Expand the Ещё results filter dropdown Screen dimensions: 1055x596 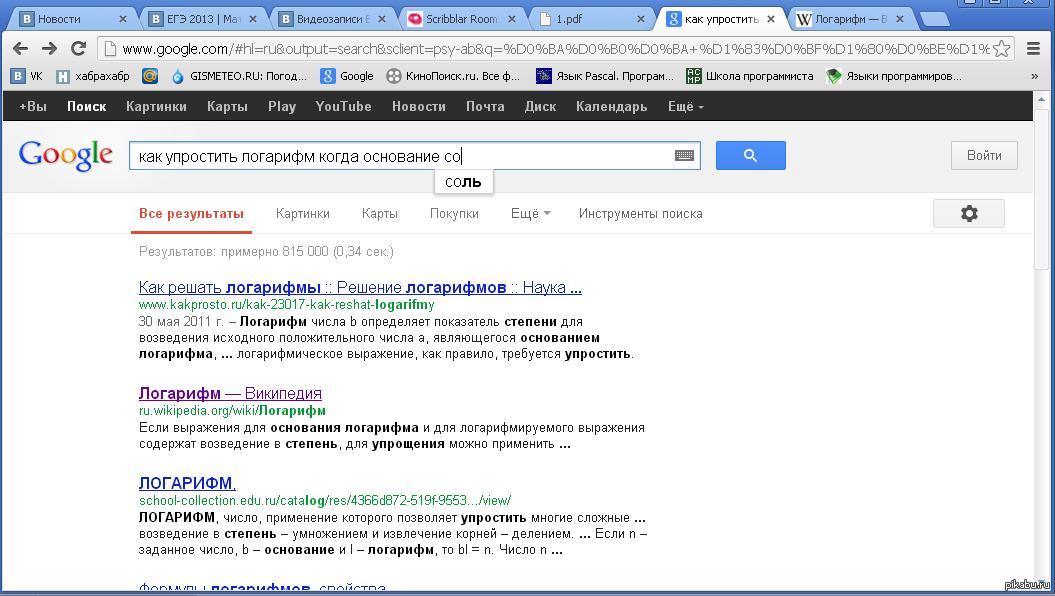tap(530, 214)
